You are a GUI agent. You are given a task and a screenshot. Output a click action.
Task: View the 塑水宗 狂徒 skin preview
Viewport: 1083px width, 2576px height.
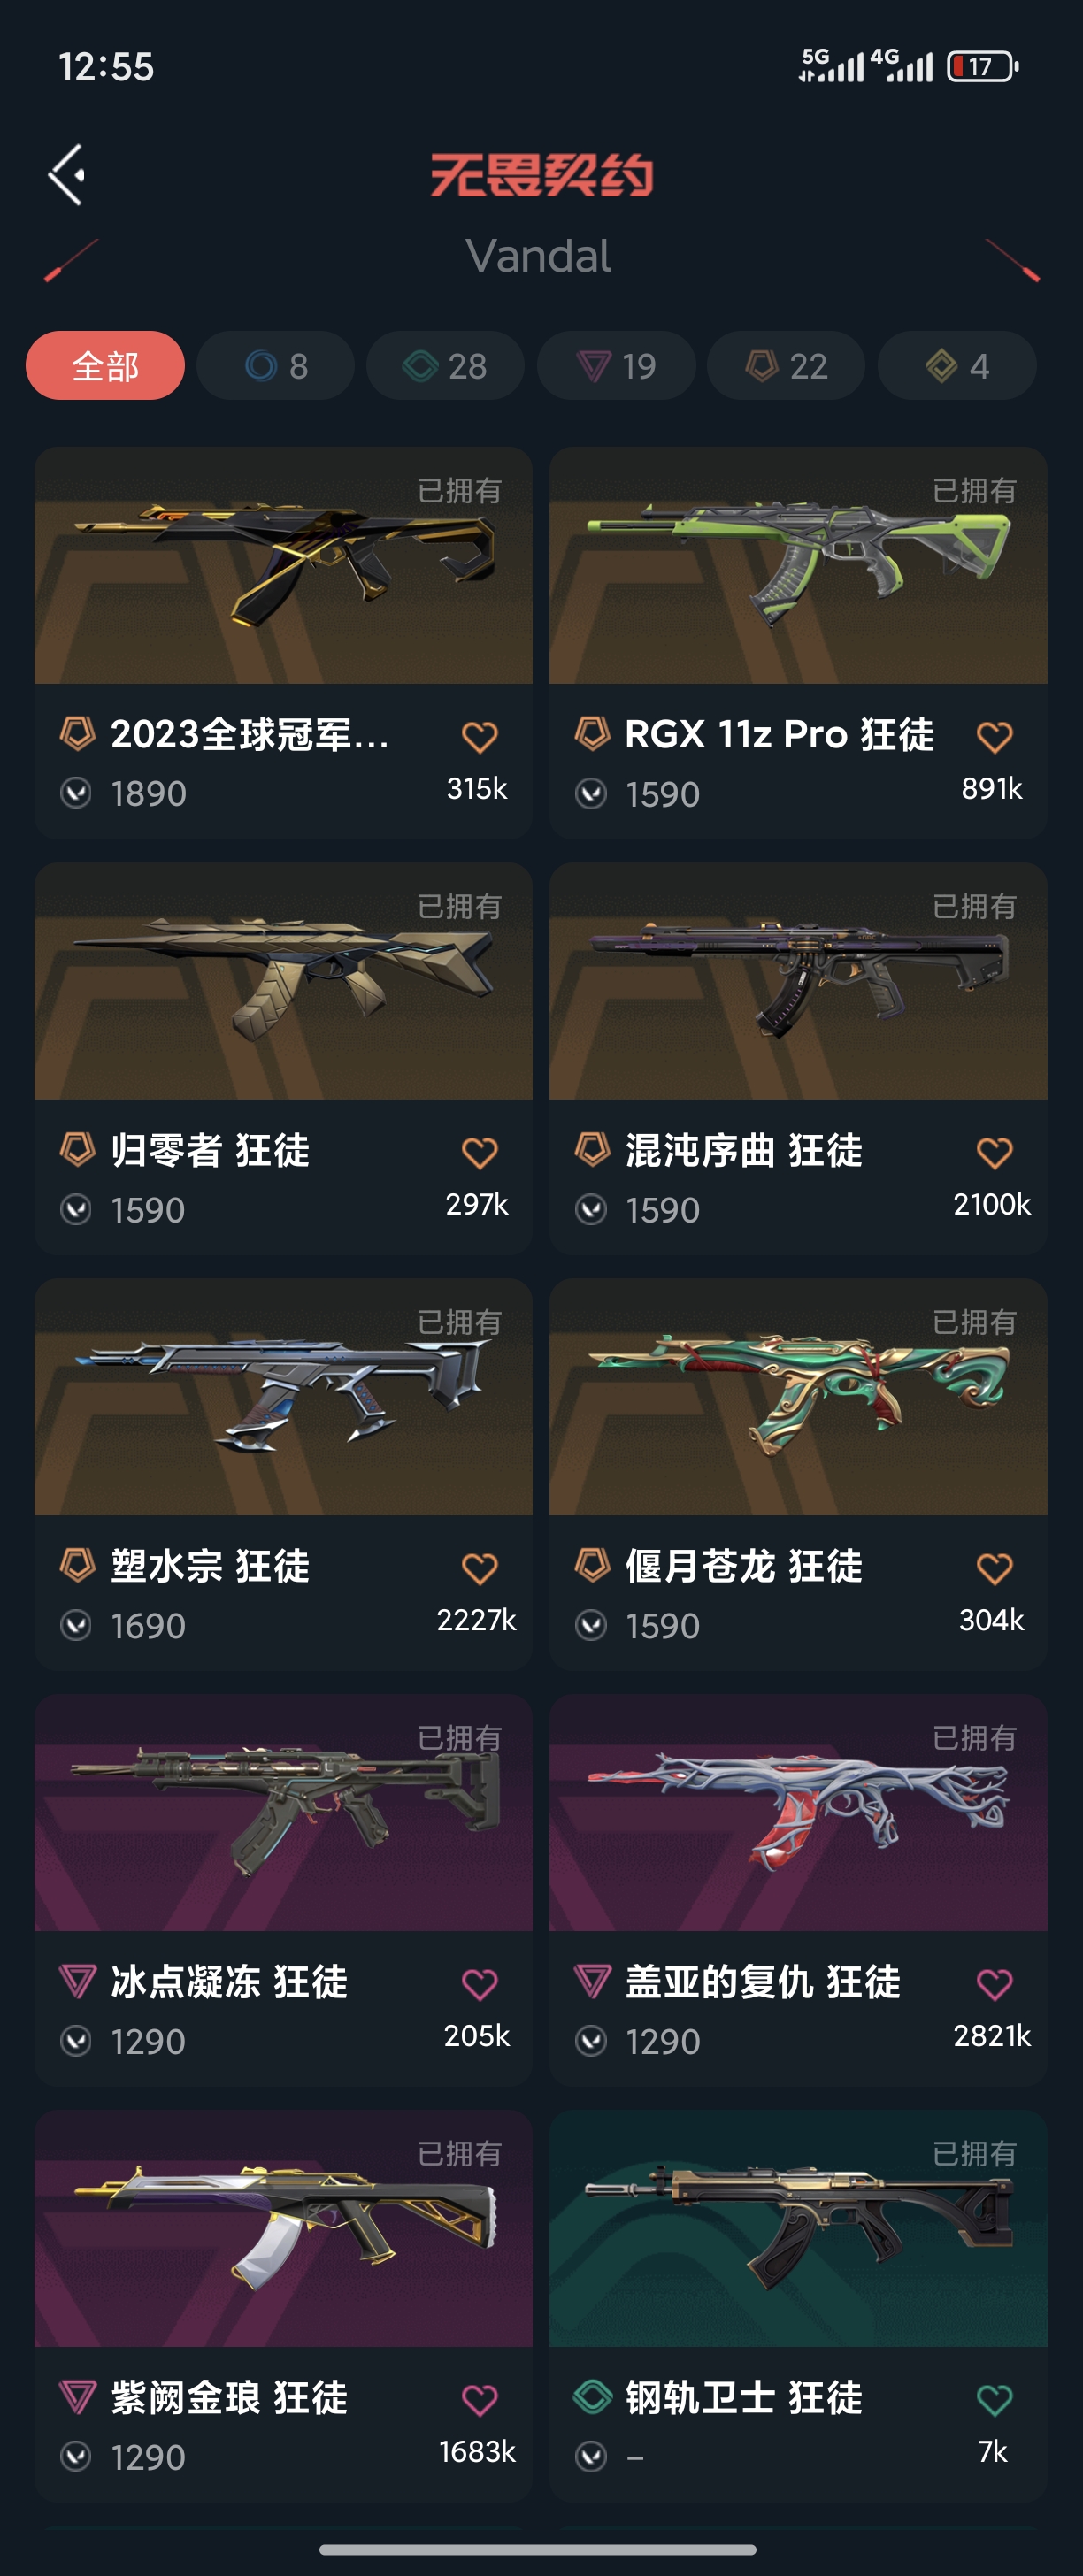[283, 1397]
